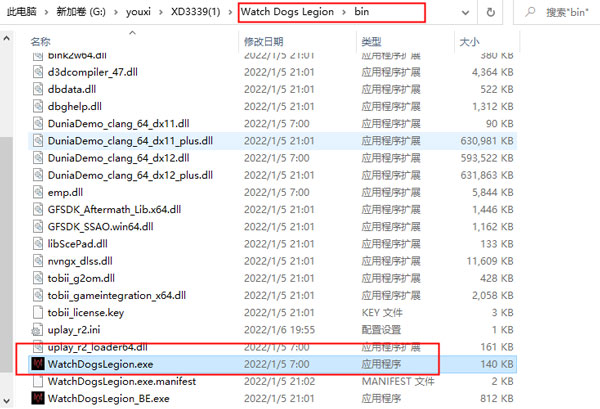Expand the chevron after 此电脑 breadcrumb

[x=47, y=12]
